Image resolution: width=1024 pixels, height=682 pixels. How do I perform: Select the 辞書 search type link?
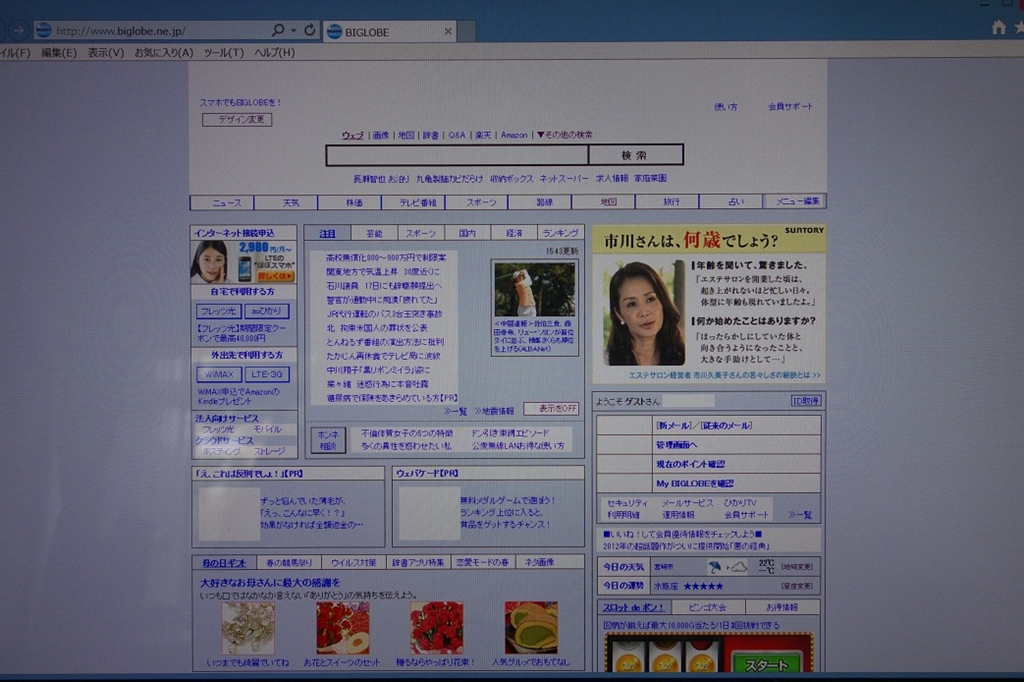(430, 135)
